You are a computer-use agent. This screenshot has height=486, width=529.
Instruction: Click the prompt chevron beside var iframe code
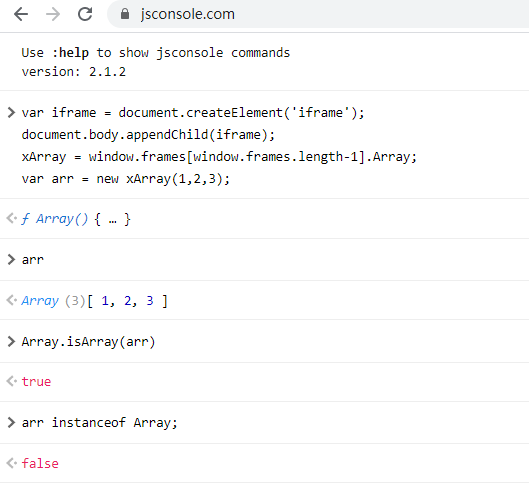(11, 112)
